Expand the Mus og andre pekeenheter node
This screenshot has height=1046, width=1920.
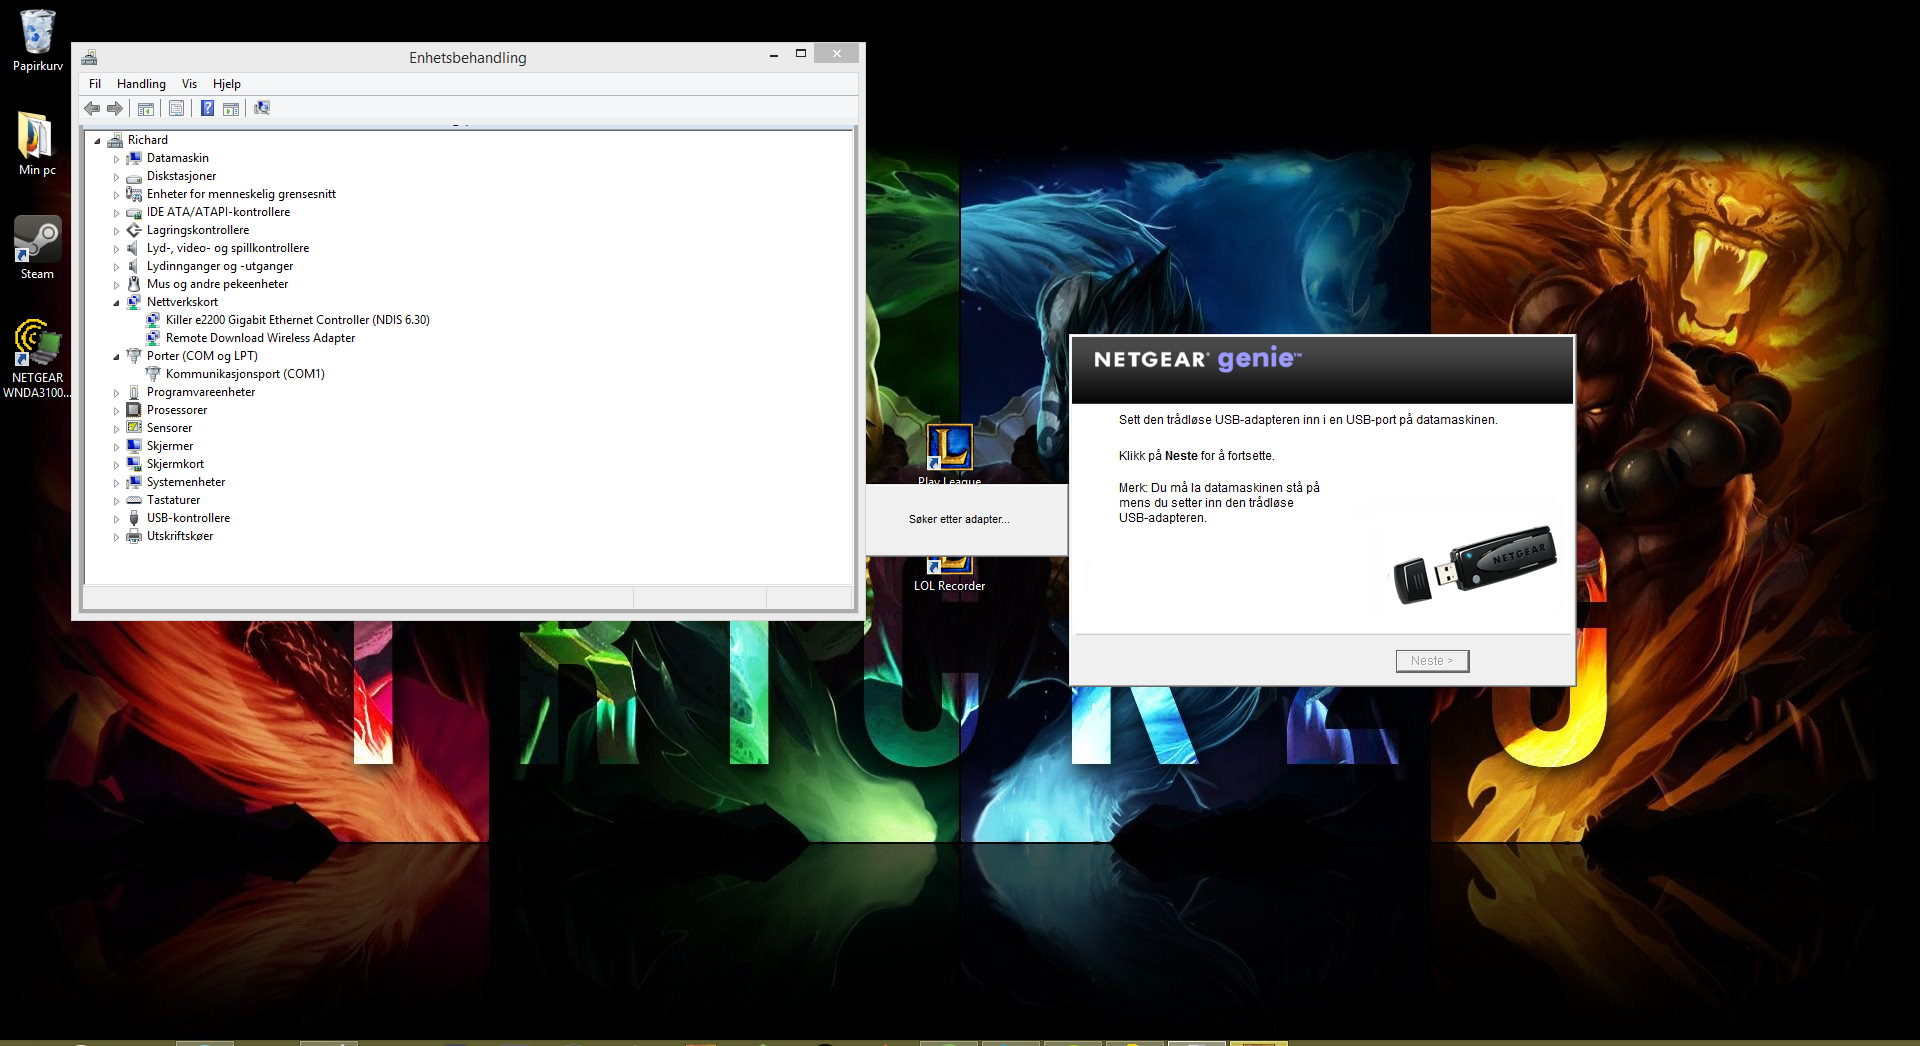(116, 285)
